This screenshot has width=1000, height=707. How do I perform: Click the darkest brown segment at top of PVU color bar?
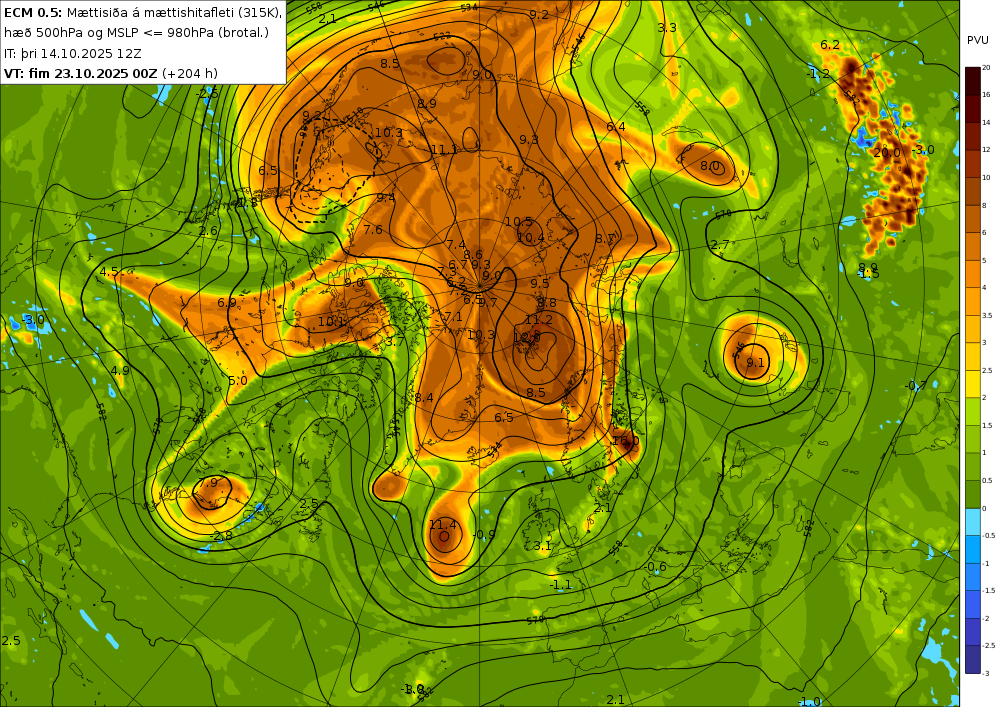pyautogui.click(x=973, y=81)
